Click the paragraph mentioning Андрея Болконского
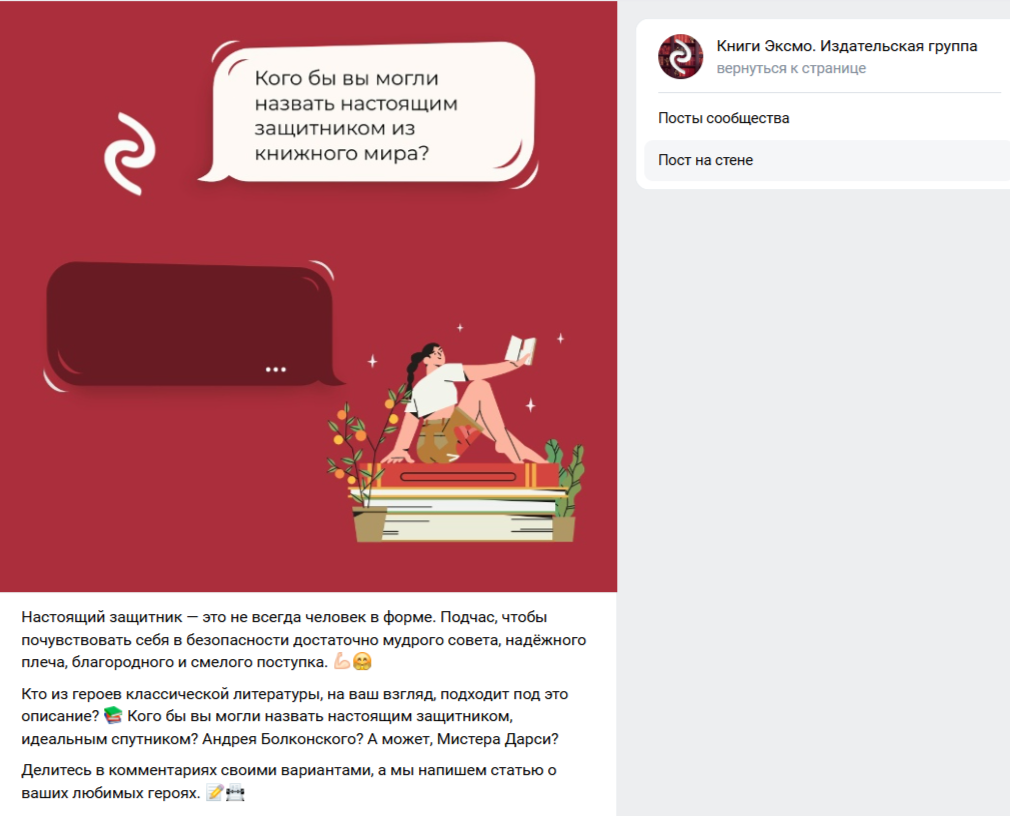Screen dimensions: 1010x816 tap(295, 716)
